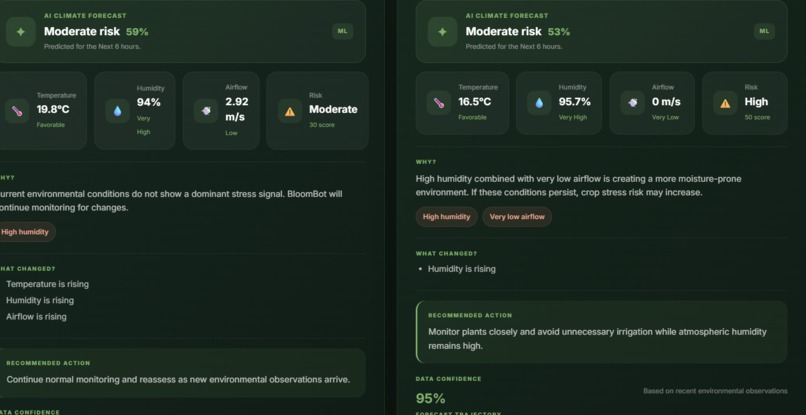The image size is (806, 415).
Task: Click the warning triangle beside High risk tile
Action: click(725, 103)
